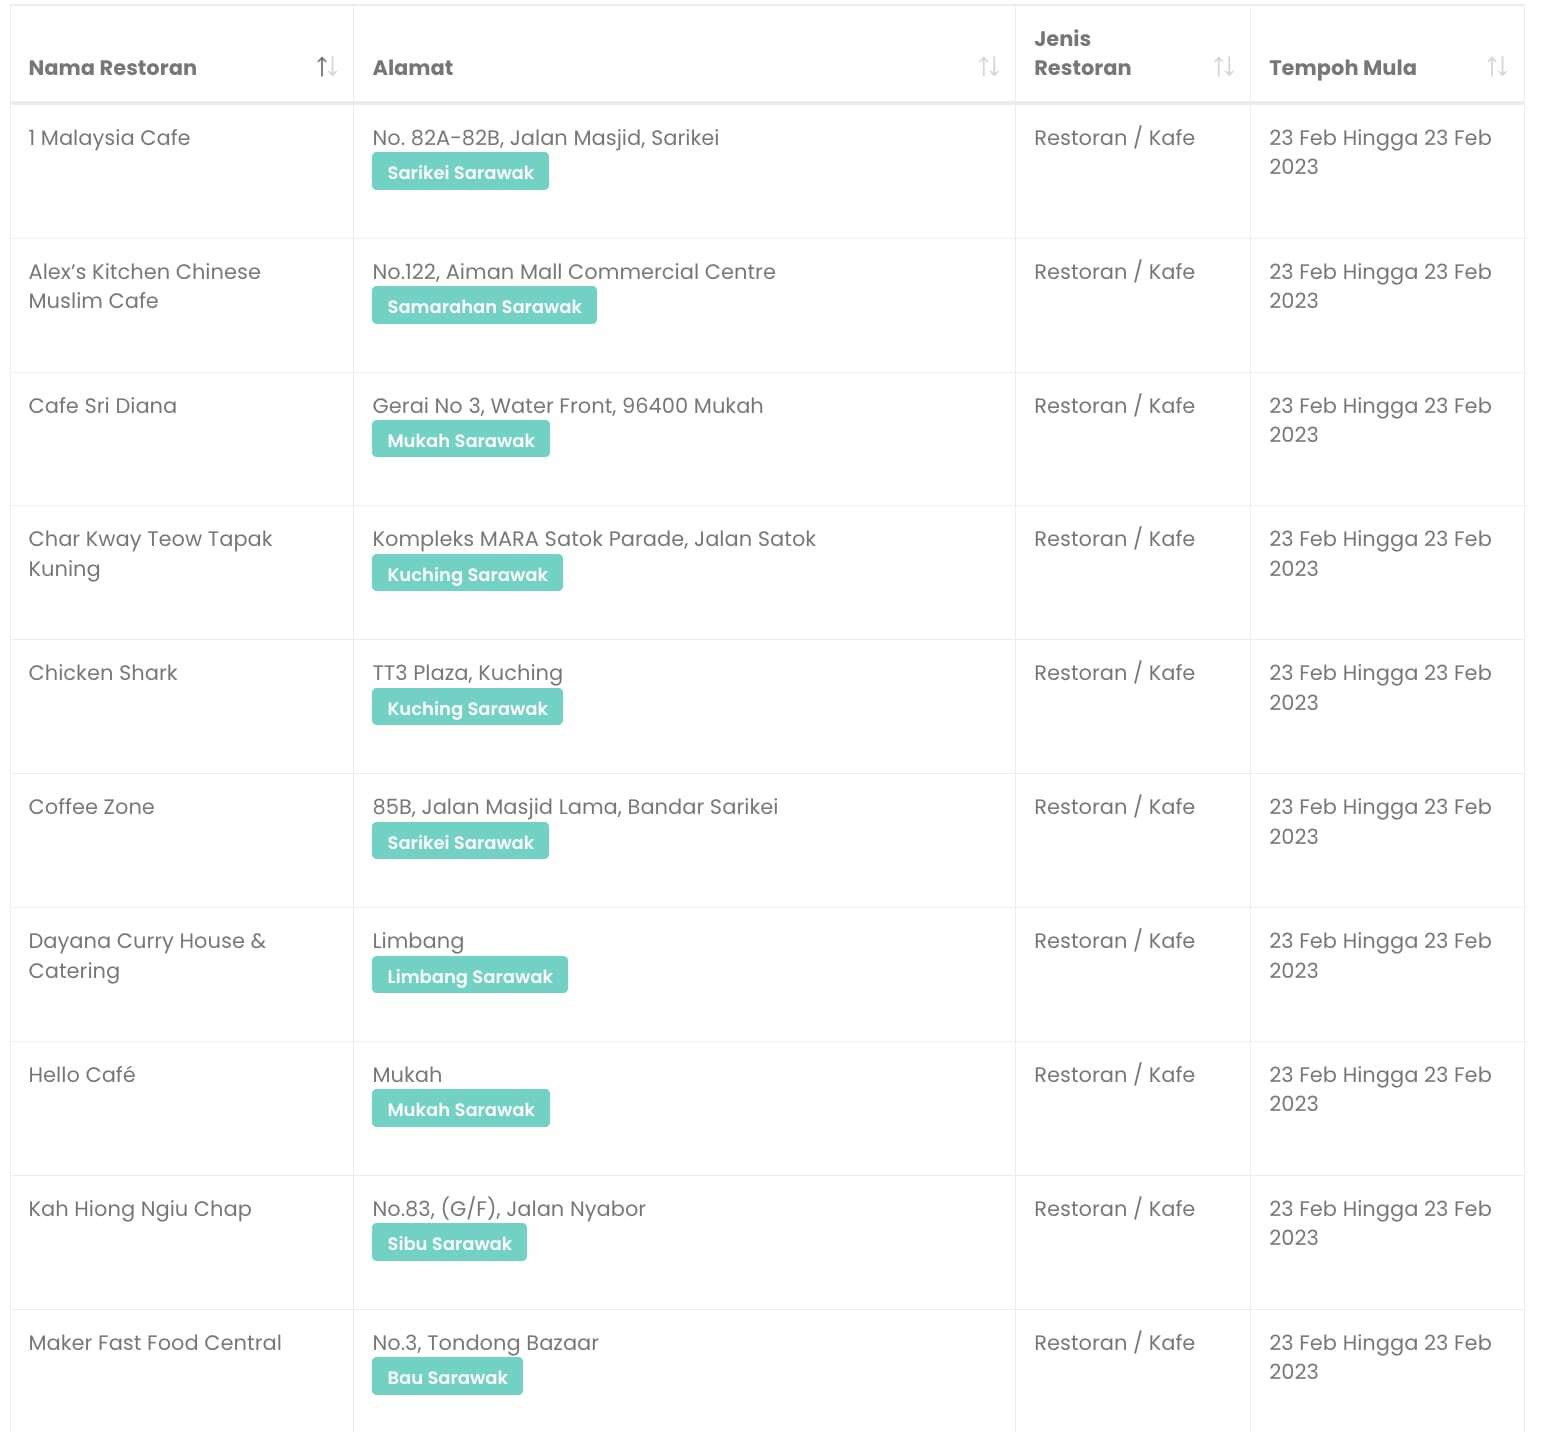Click sort arrows in Alamat column header
The width and height of the screenshot is (1548, 1432).
pos(988,67)
